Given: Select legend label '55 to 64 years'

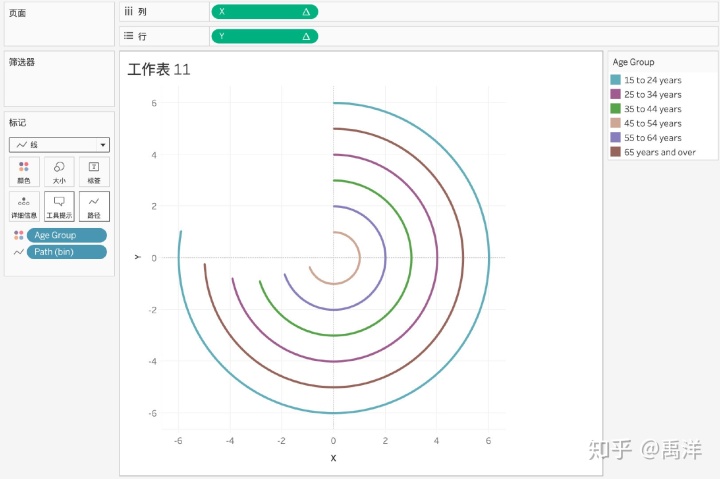Looking at the screenshot, I should pyautogui.click(x=652, y=137).
